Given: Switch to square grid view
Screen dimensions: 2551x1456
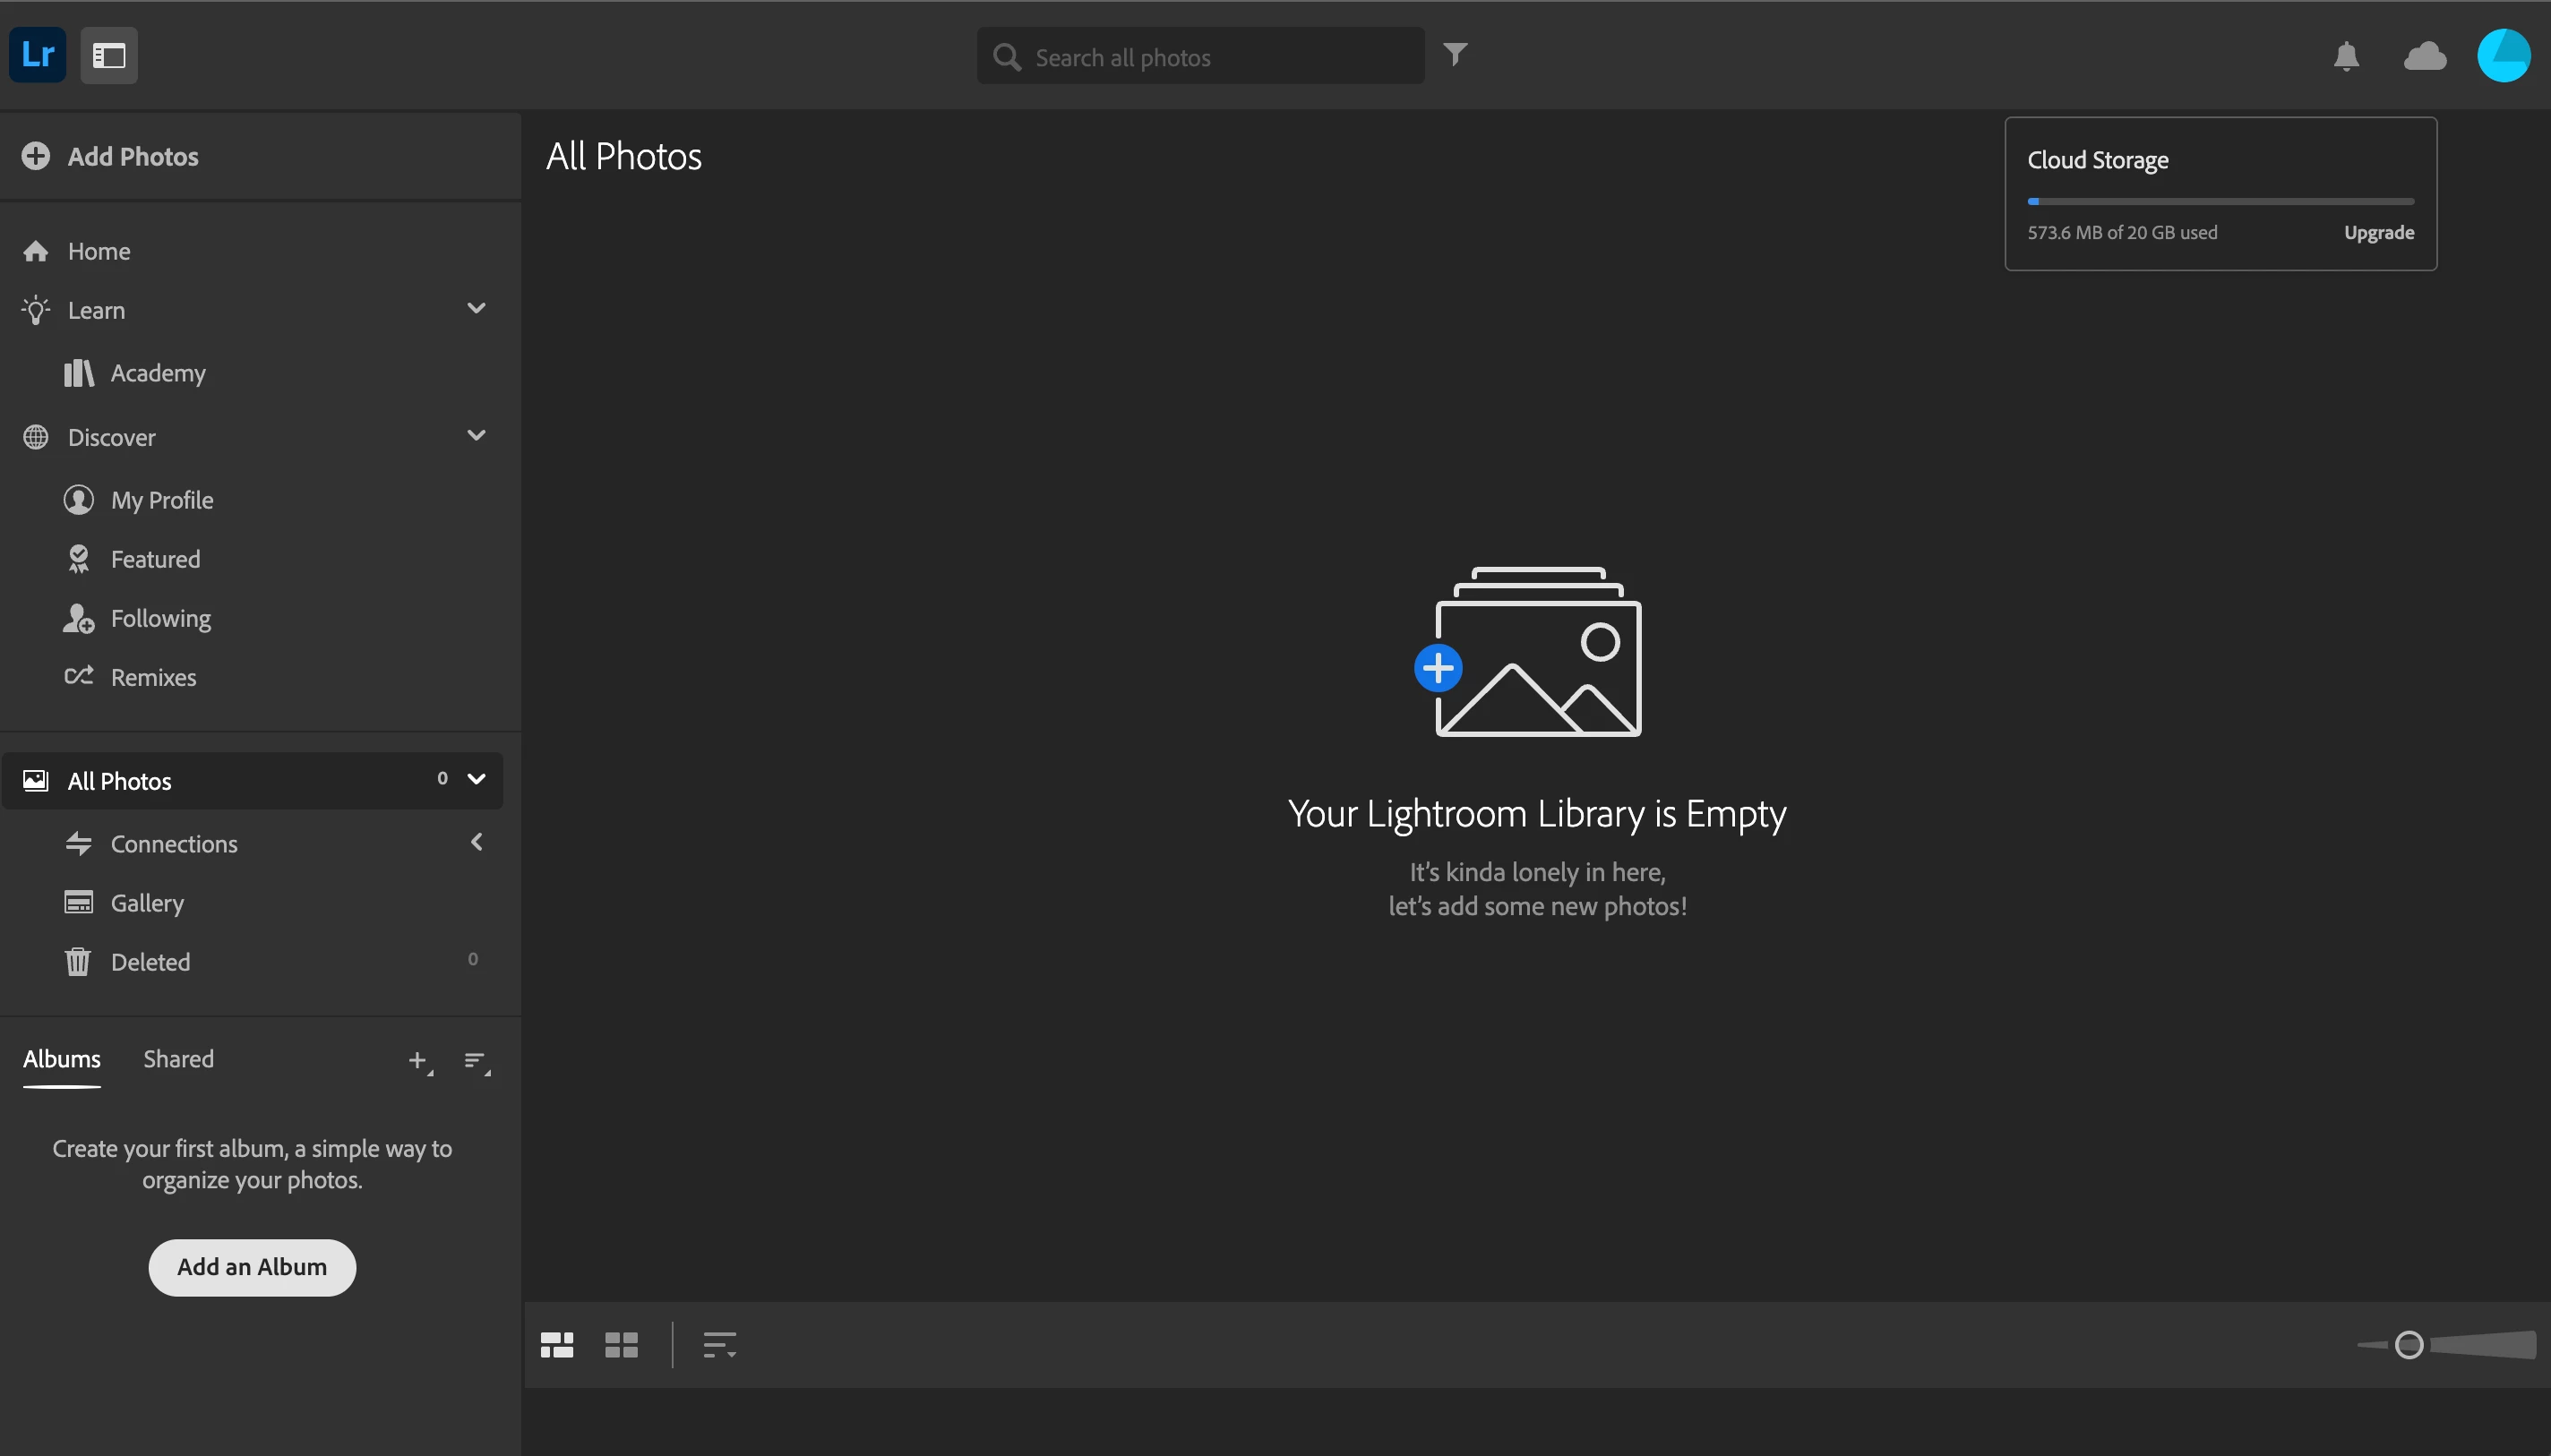Looking at the screenshot, I should (x=621, y=1345).
